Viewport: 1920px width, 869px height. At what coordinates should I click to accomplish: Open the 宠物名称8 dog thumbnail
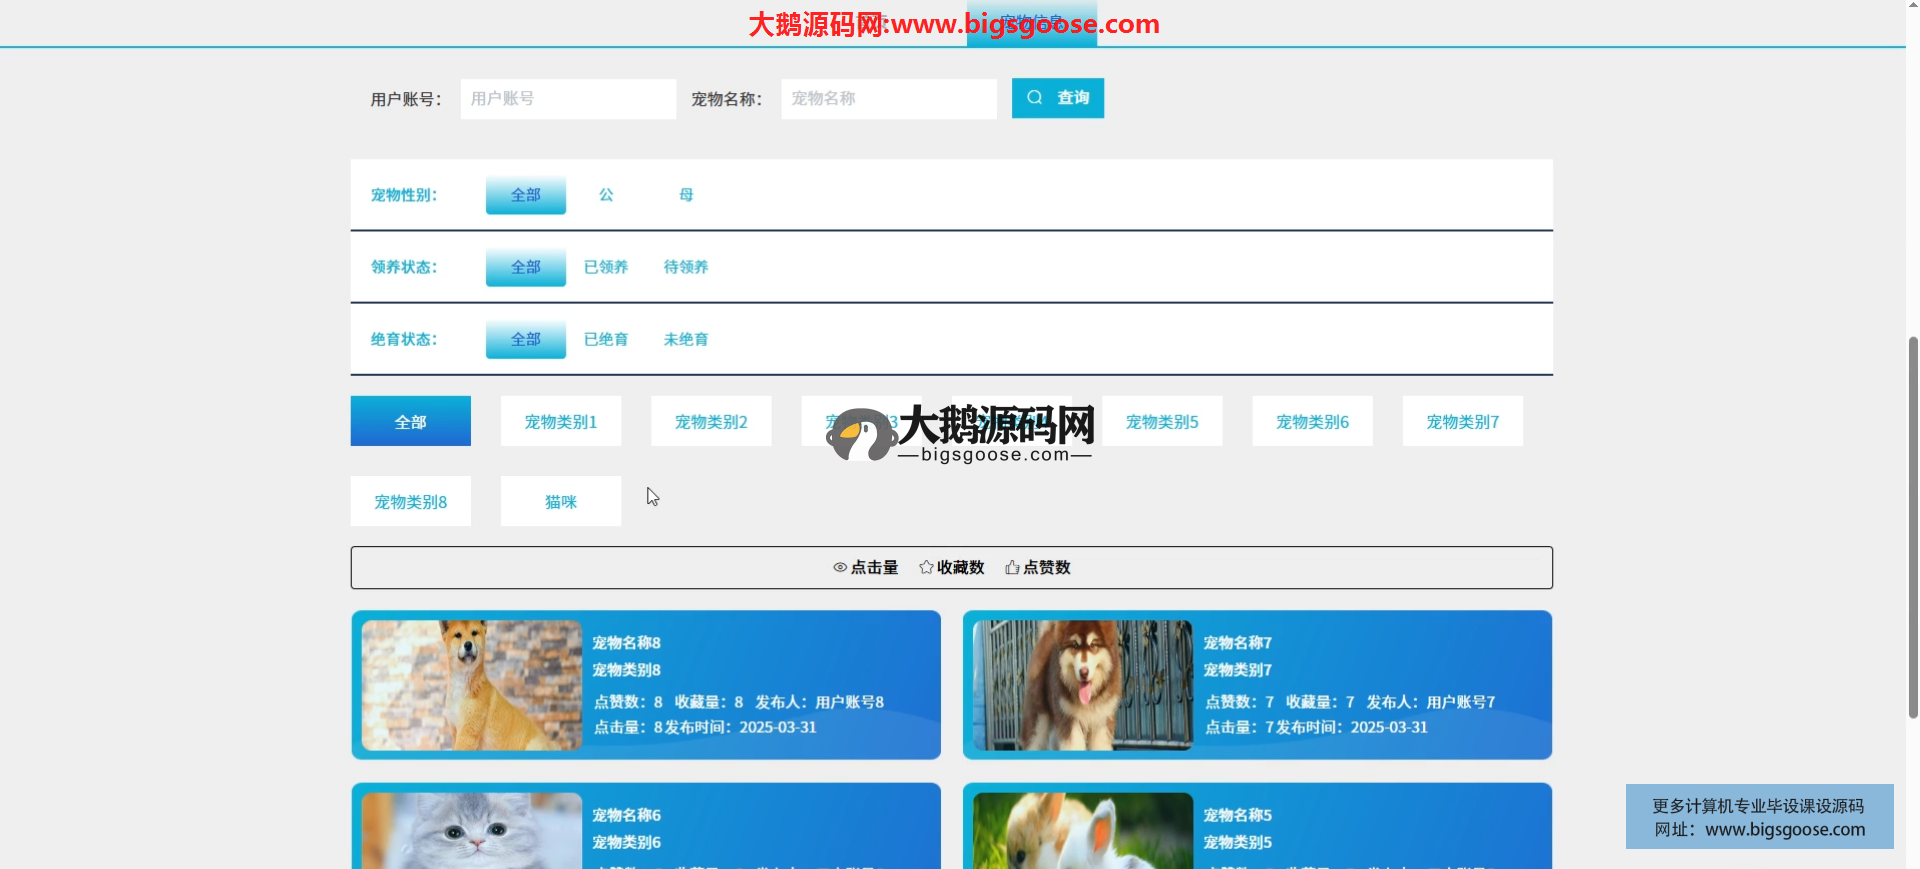click(x=472, y=685)
